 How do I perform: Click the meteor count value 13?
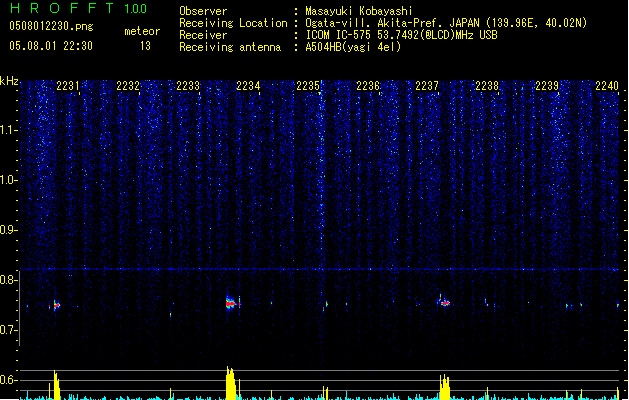145,46
